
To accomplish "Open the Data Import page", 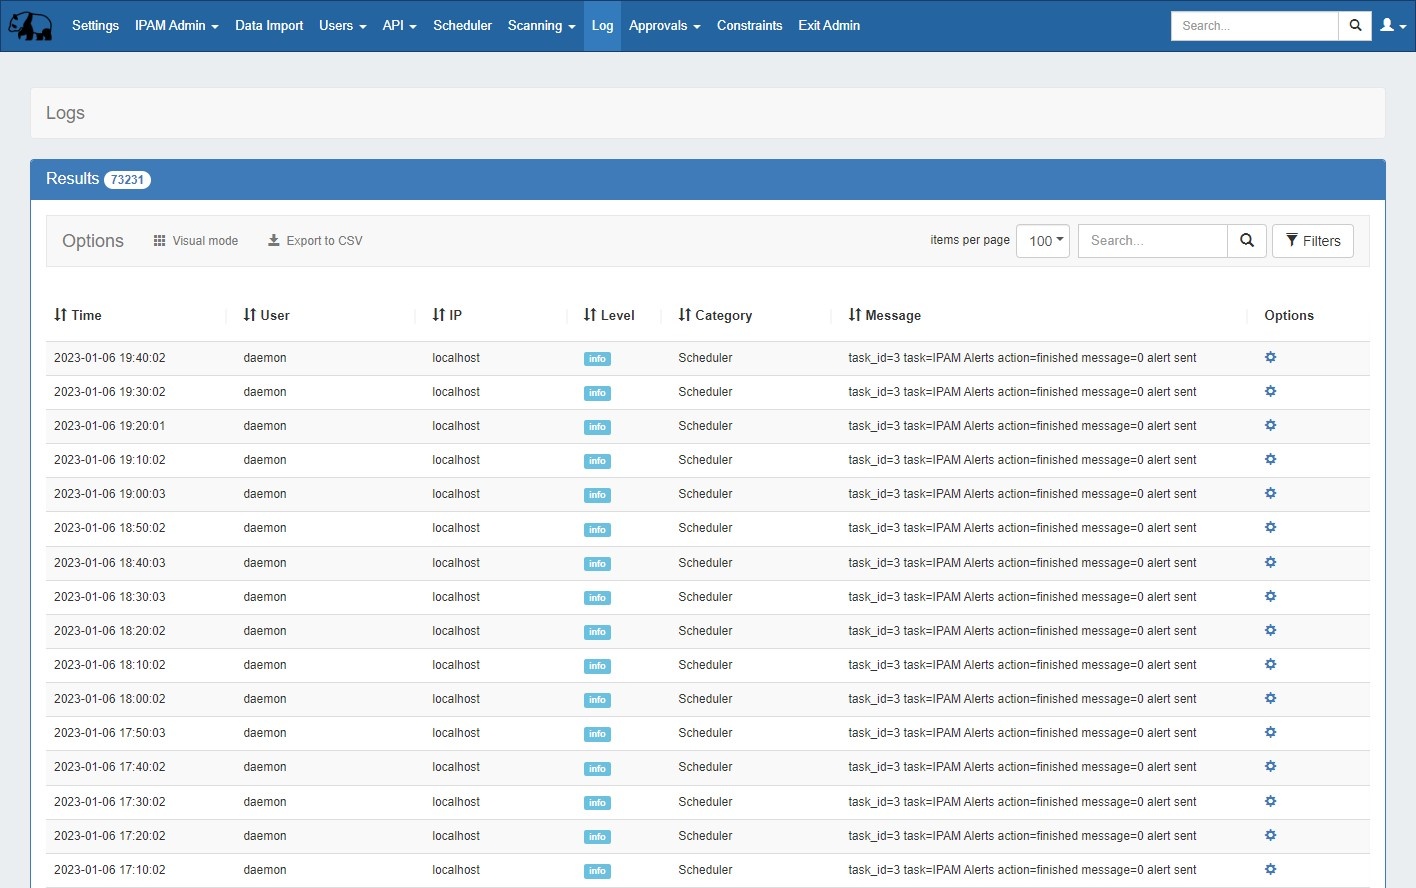I will click(x=269, y=26).
